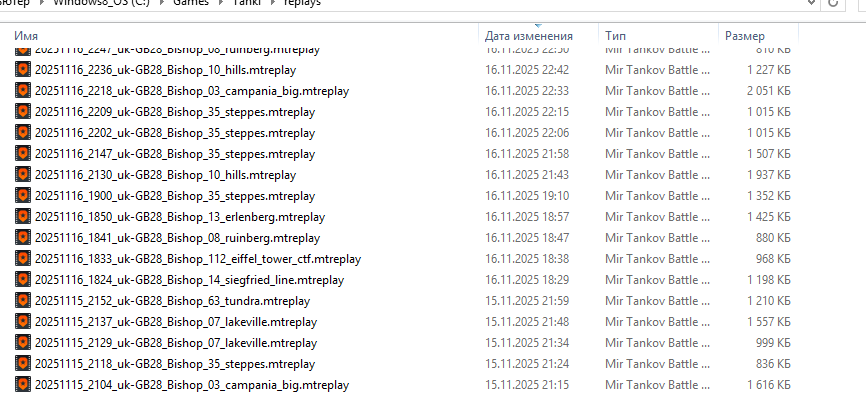Sort files by the Размер column header

click(745, 36)
